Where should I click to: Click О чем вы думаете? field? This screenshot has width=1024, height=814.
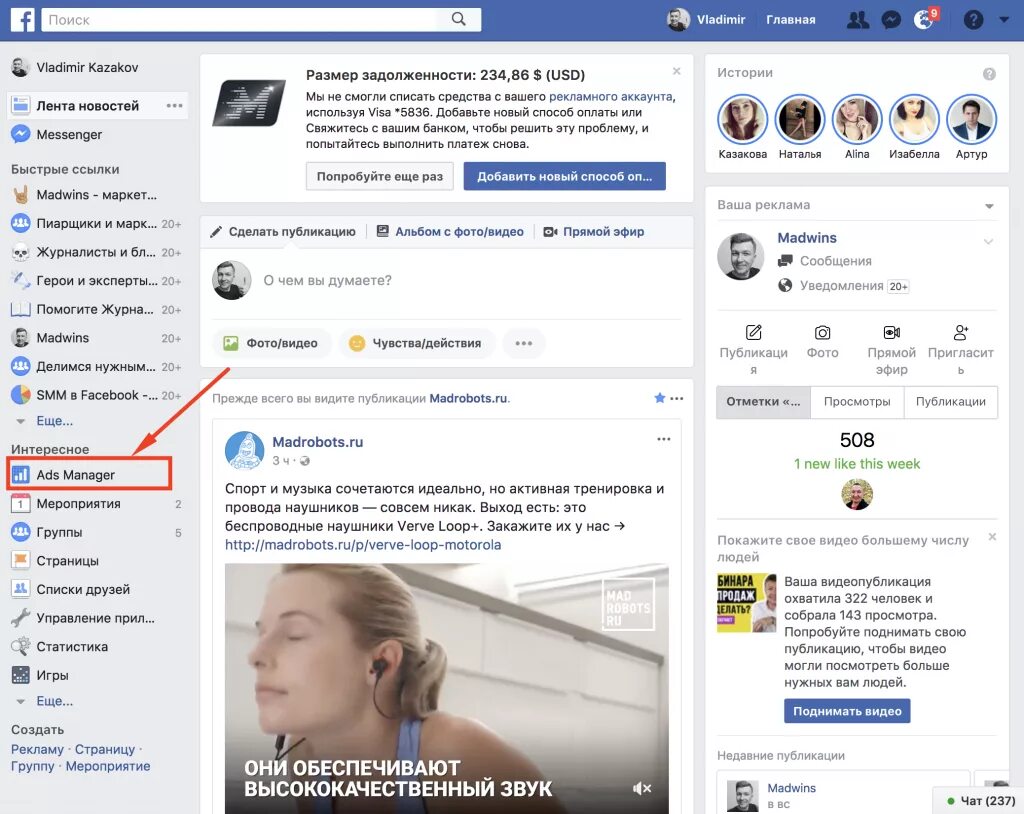(327, 280)
